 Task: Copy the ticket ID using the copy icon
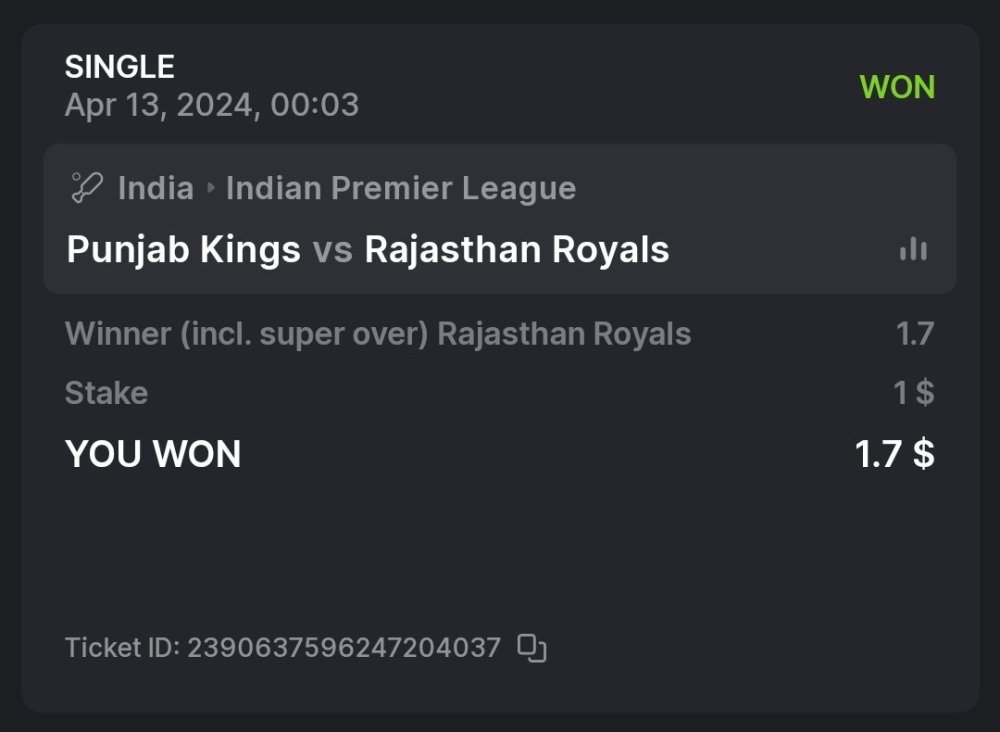tap(532, 648)
